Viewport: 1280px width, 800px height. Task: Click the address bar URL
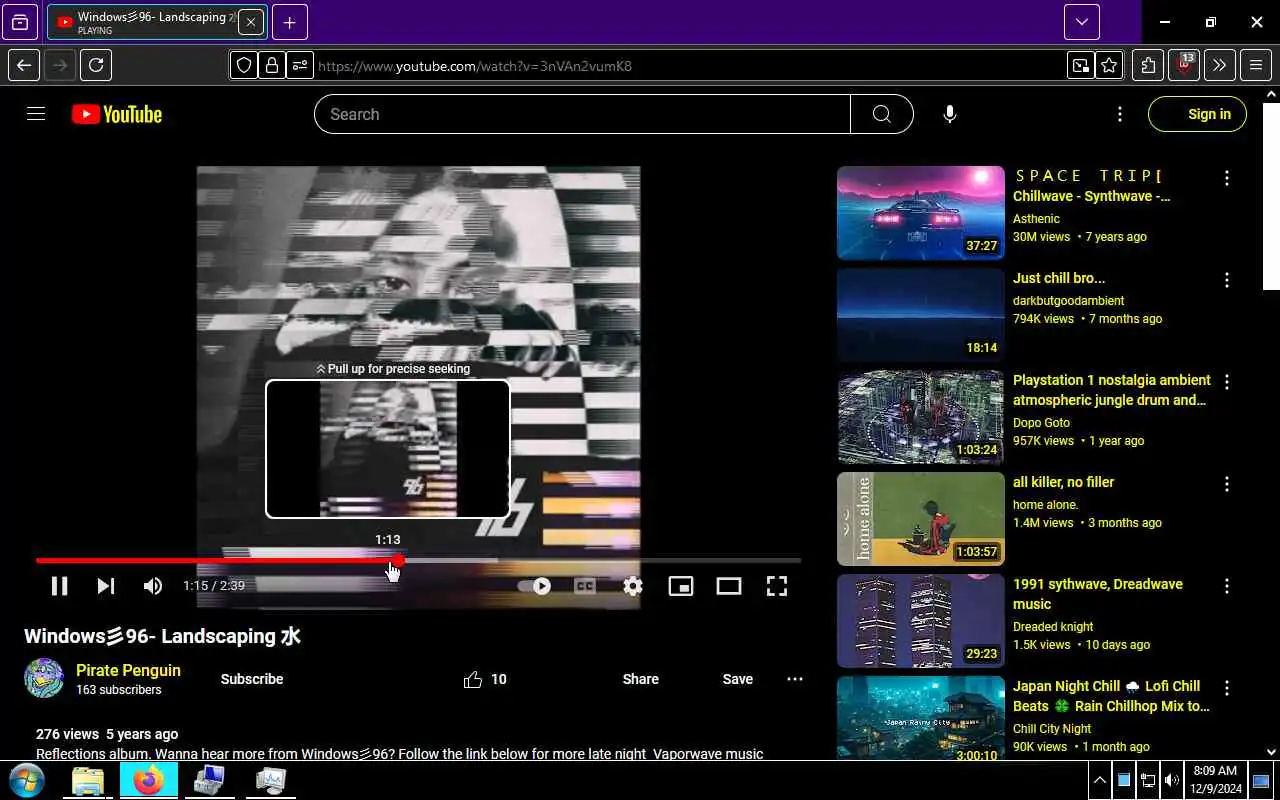click(x=690, y=66)
